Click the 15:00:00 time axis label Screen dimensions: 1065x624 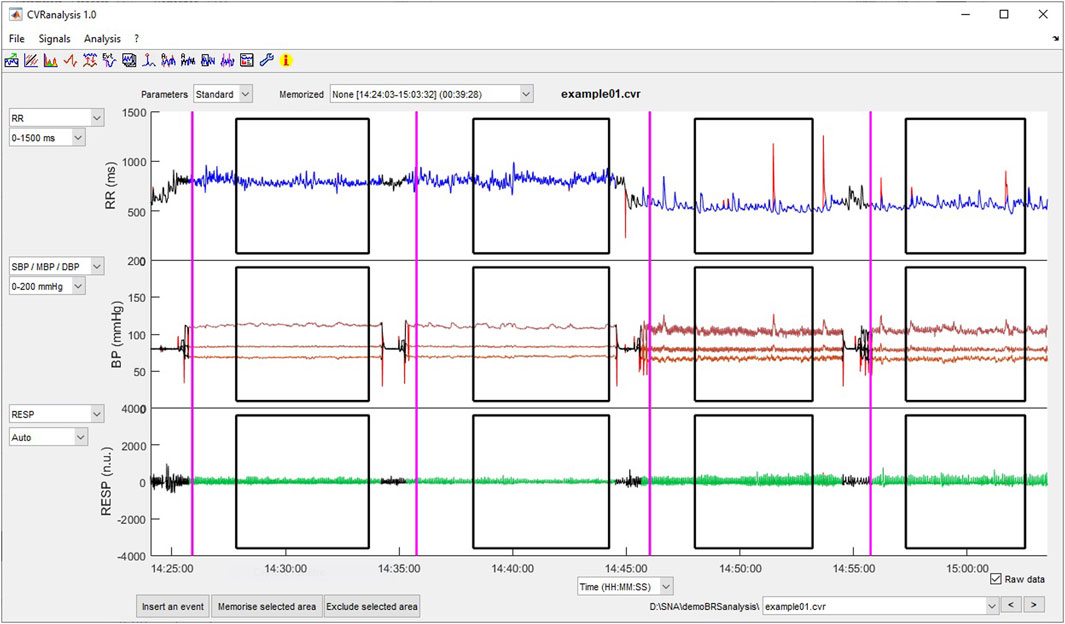968,568
